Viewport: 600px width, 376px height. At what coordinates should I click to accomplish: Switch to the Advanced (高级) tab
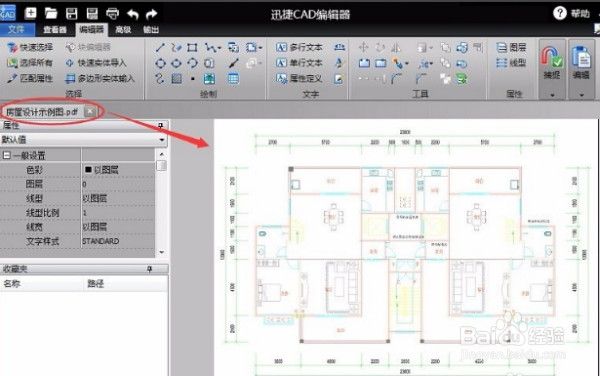click(123, 29)
